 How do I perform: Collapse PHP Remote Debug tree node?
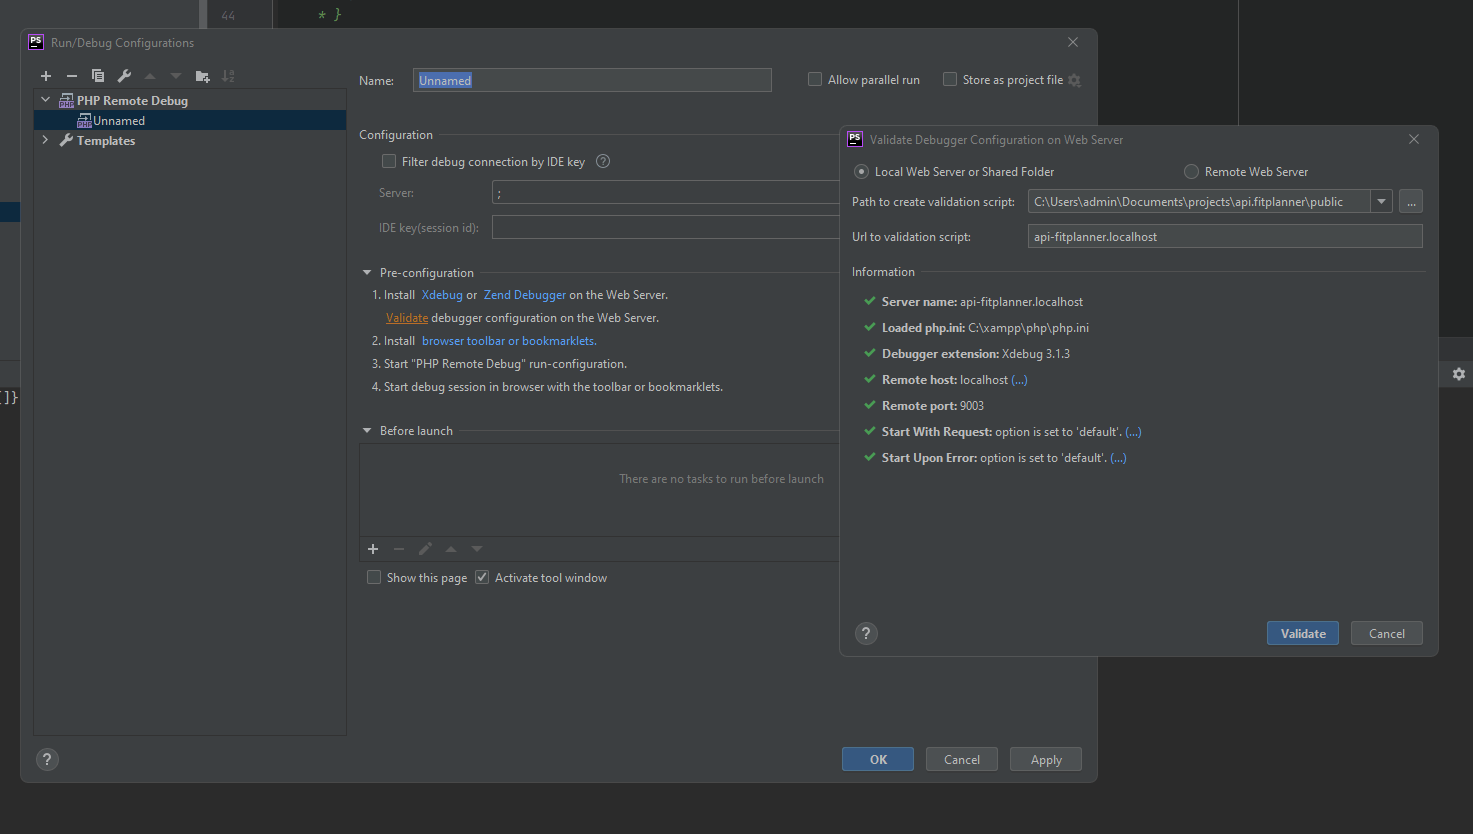tap(45, 100)
